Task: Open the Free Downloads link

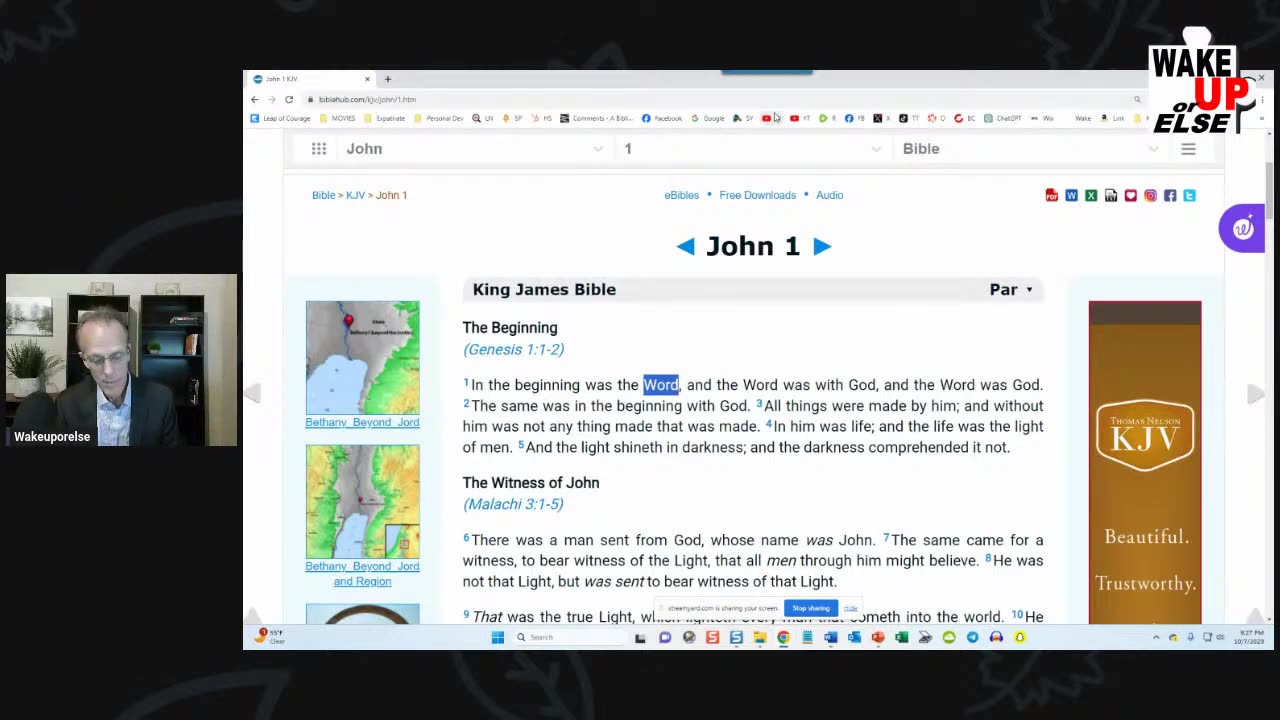Action: click(757, 195)
